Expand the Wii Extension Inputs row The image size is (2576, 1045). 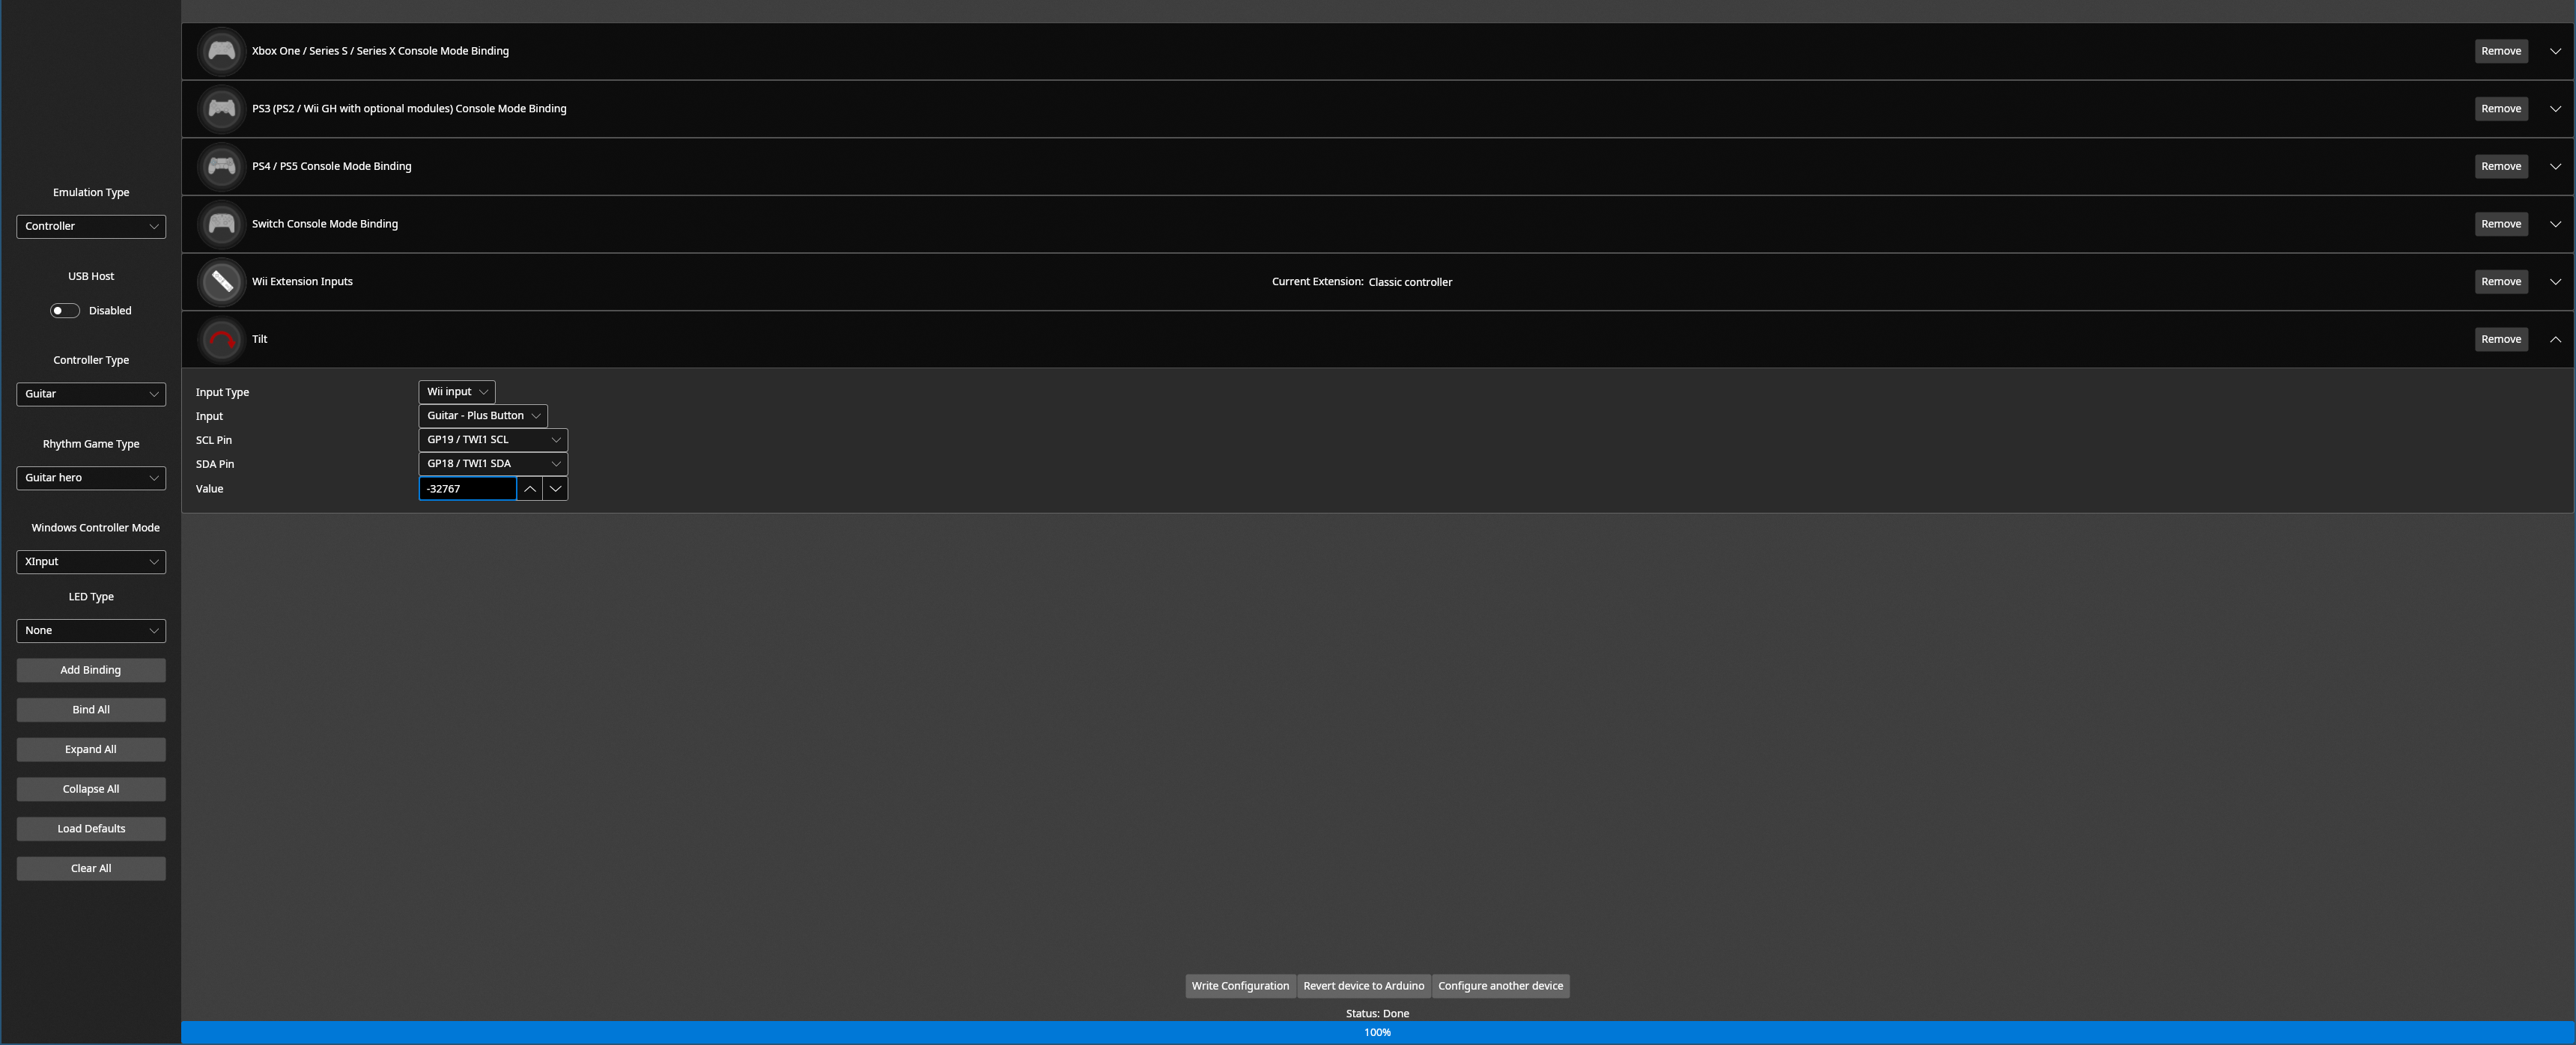[2554, 282]
